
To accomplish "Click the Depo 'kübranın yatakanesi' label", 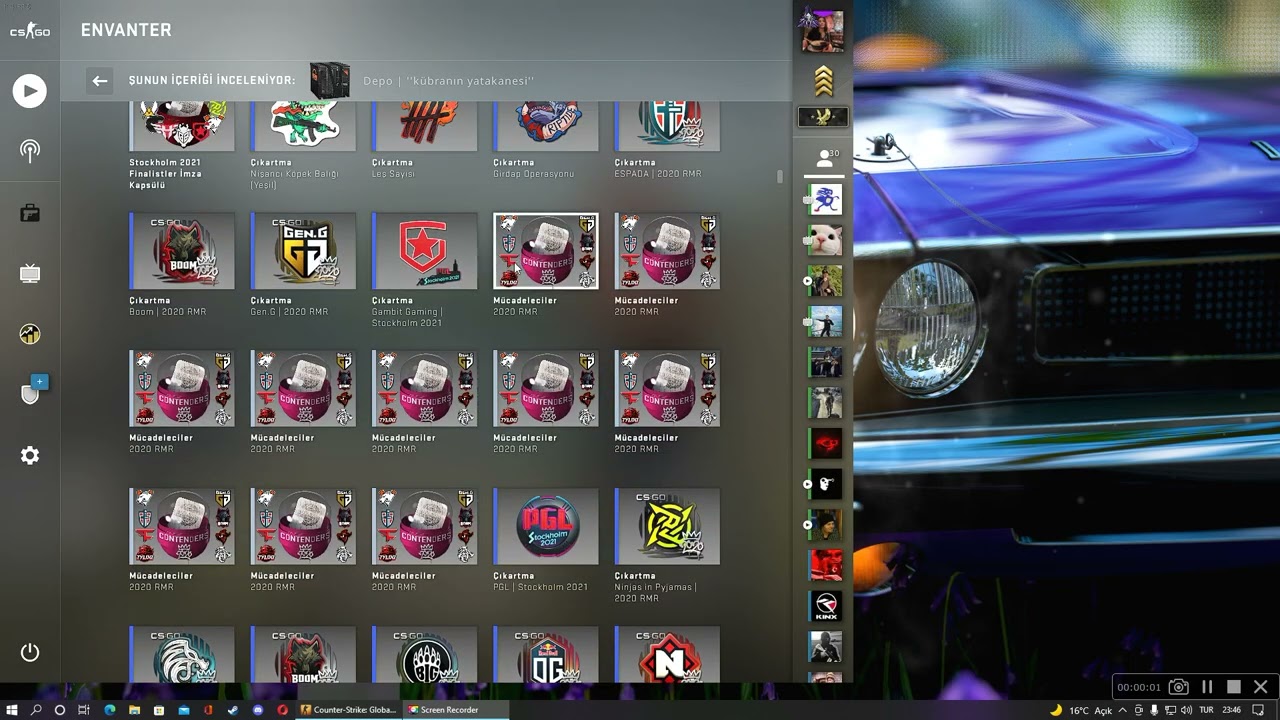I will point(448,81).
